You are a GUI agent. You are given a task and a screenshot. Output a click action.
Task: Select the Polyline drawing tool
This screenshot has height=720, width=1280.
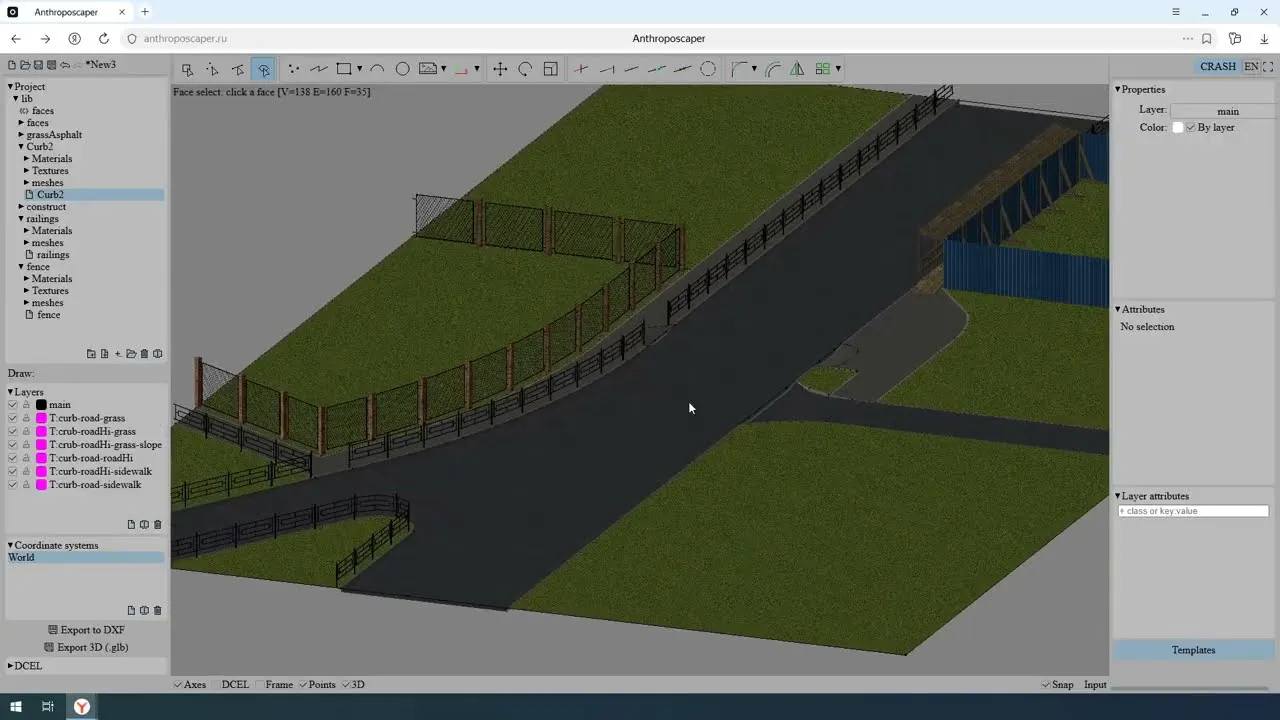pos(319,69)
